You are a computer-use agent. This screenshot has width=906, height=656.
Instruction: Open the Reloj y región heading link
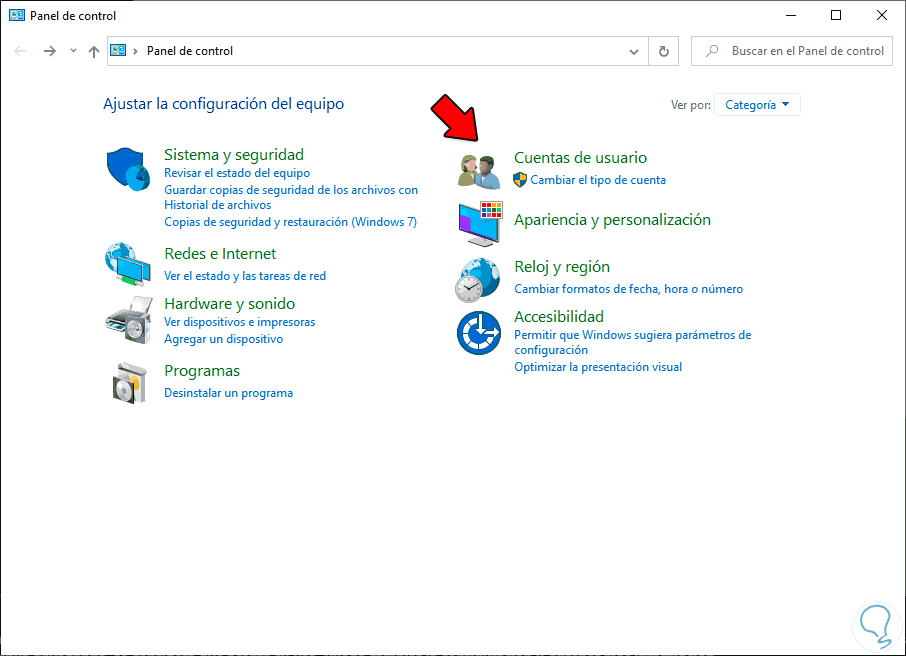(x=562, y=266)
